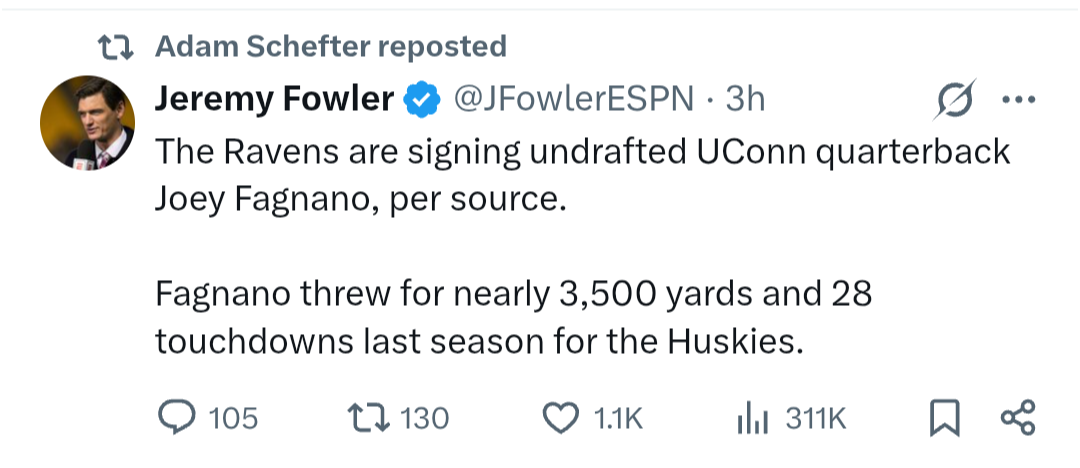Like the post with the heart icon
Screen dimensions: 1080x468
(561, 418)
